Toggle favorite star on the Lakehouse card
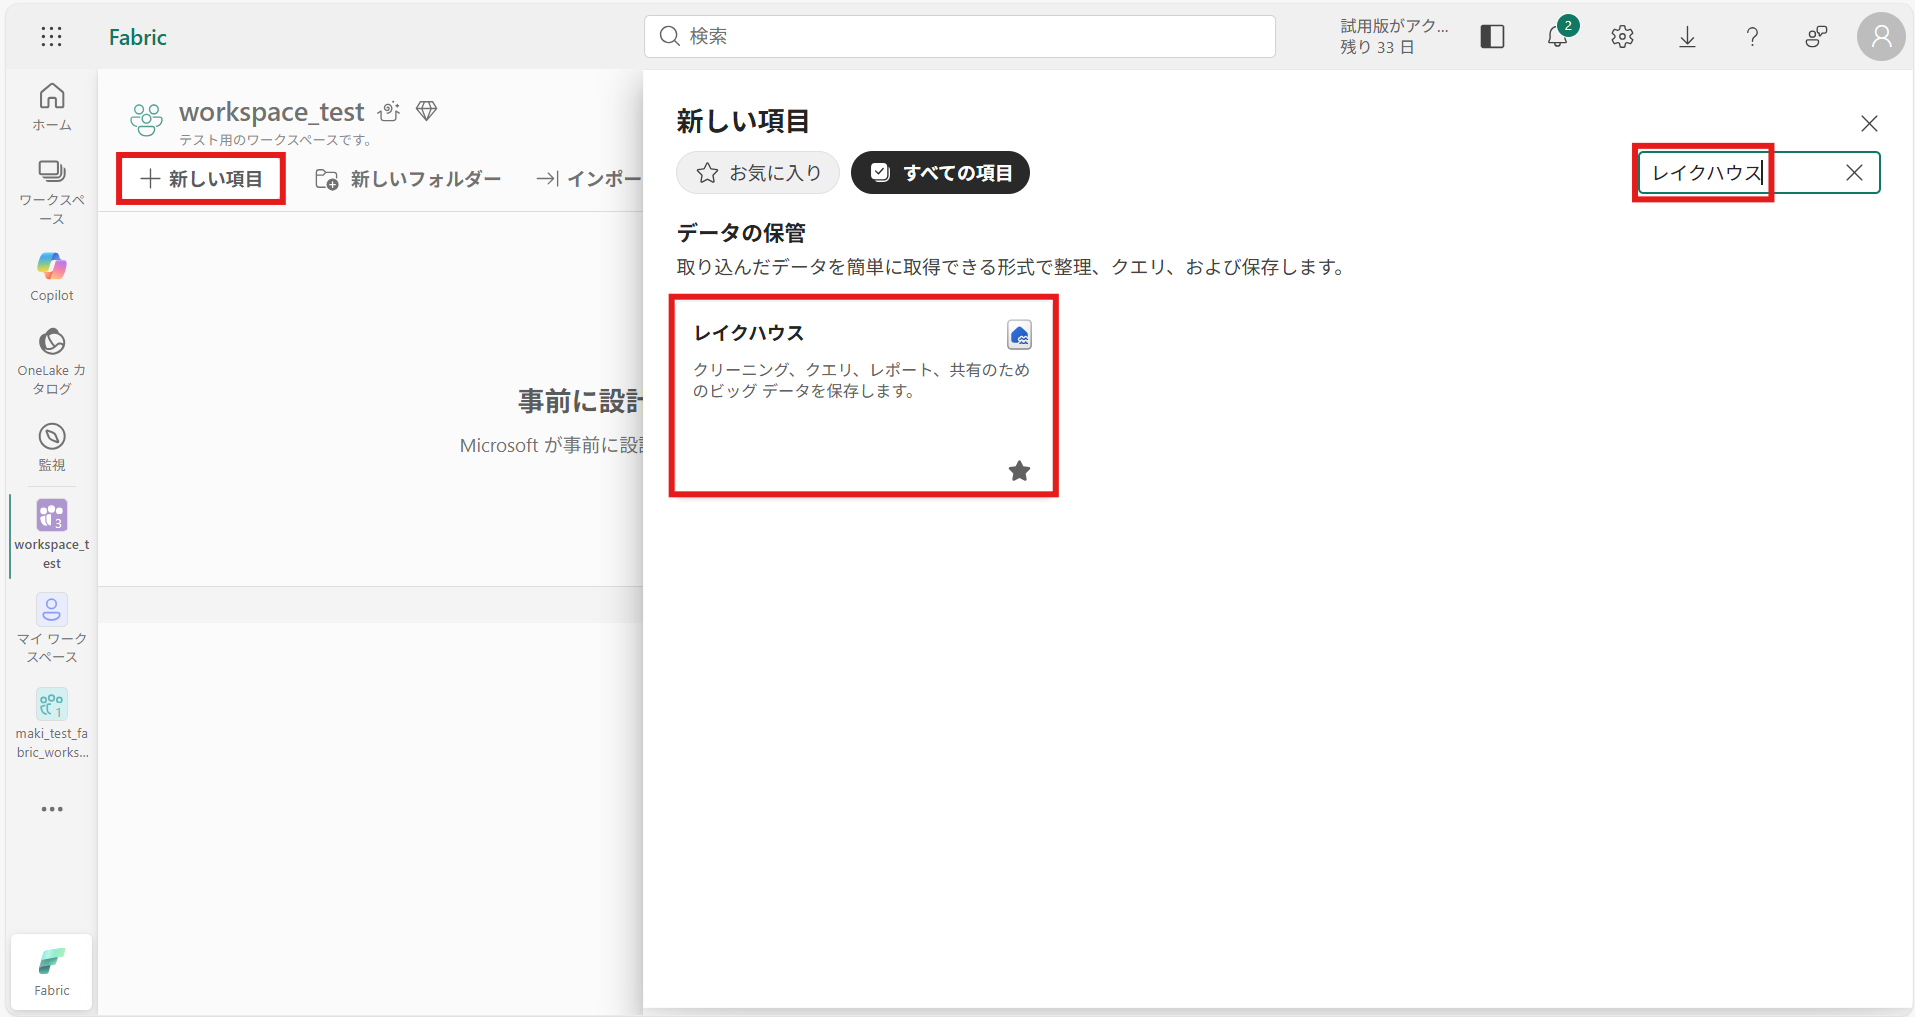Viewport: 1915px width, 1017px height. click(x=1019, y=471)
